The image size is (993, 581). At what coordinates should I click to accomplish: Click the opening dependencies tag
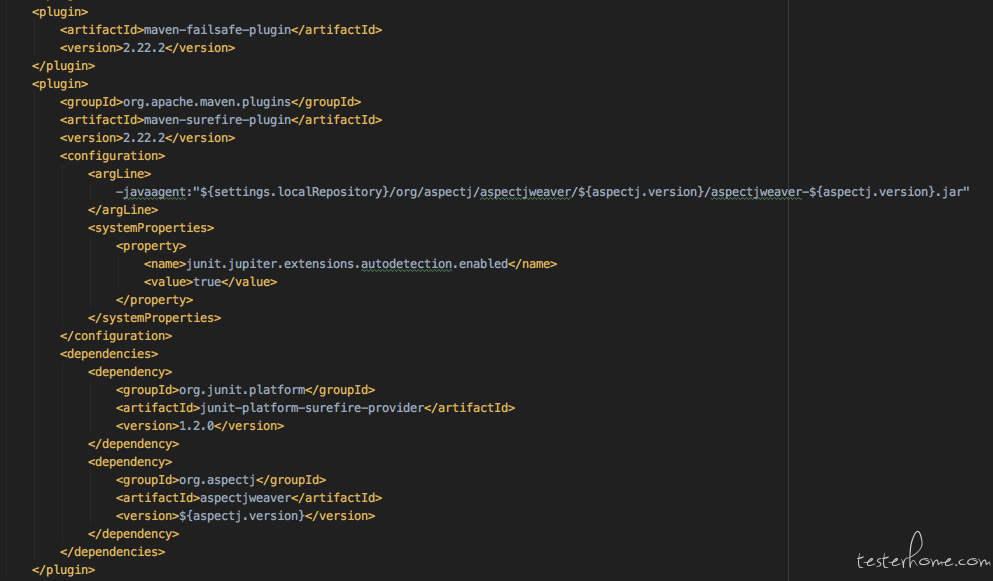pos(109,354)
